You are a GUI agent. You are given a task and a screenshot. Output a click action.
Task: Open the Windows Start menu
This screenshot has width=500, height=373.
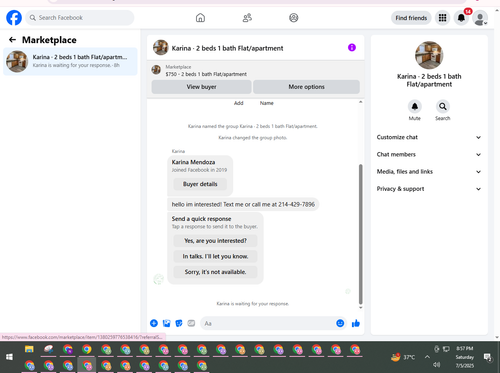[x=9, y=357]
